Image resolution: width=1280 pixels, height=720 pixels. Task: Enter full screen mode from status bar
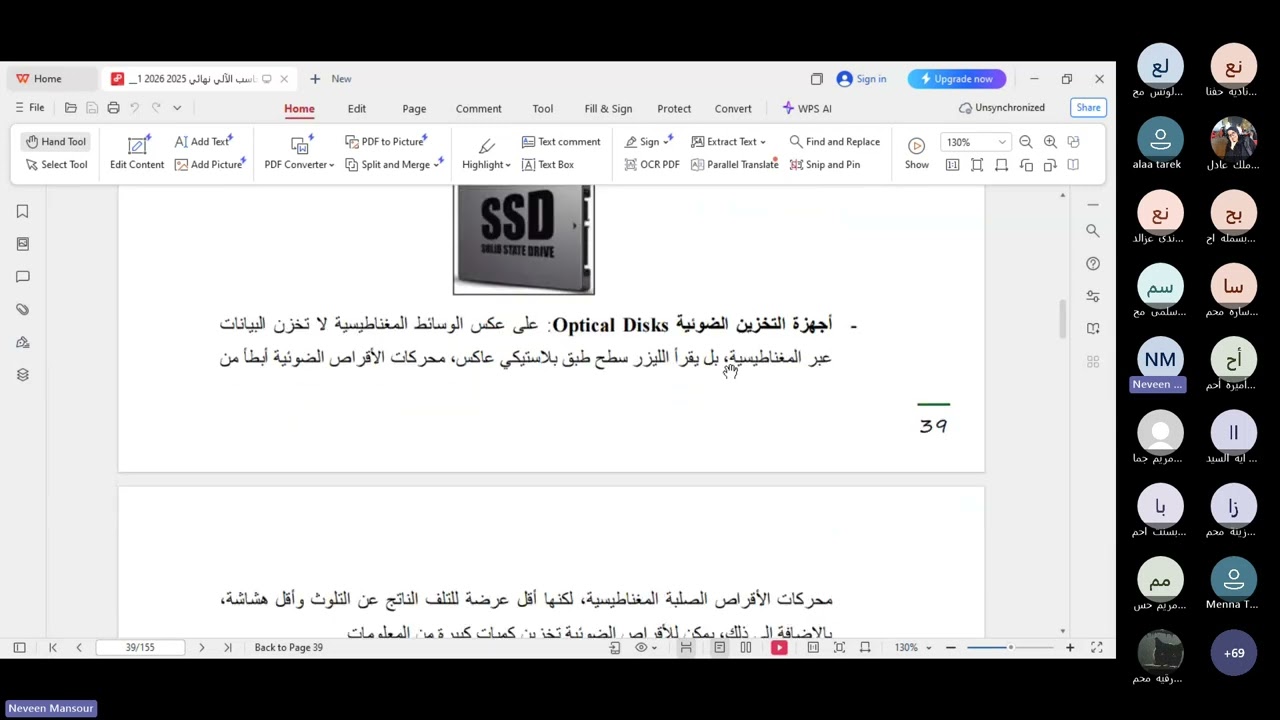point(1097,648)
